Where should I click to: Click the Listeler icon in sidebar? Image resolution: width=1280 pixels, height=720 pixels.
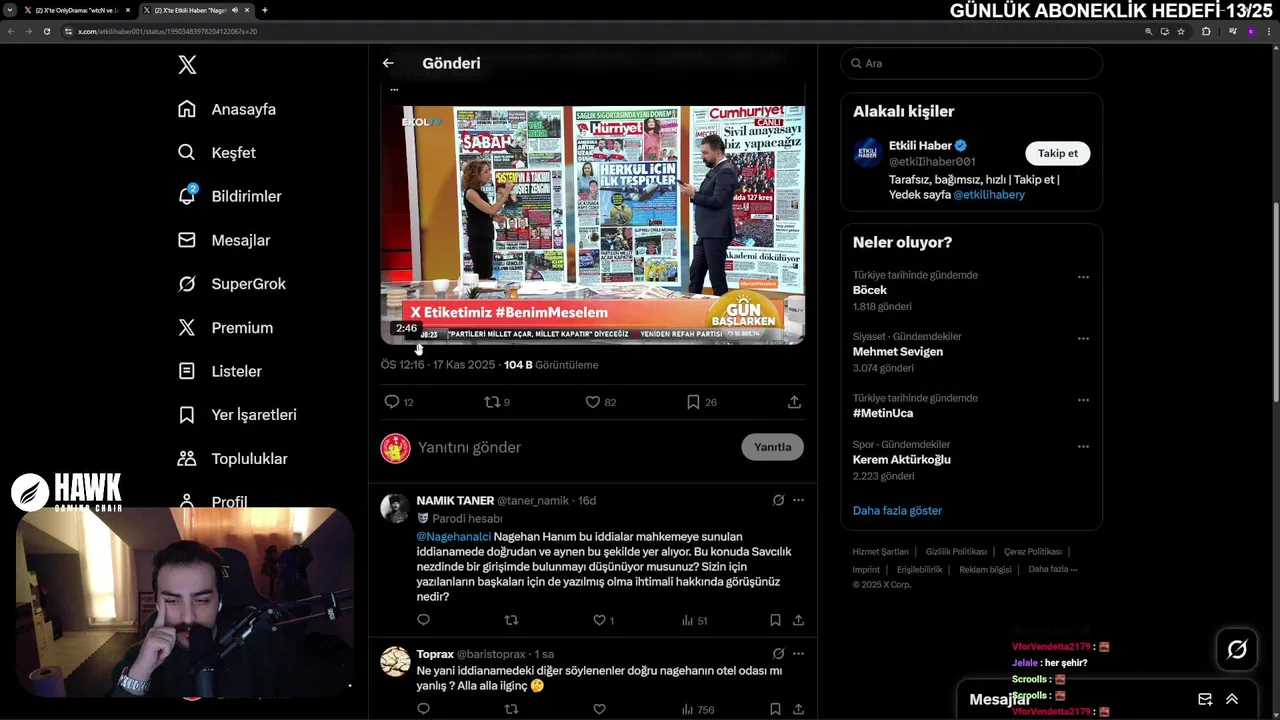187,371
